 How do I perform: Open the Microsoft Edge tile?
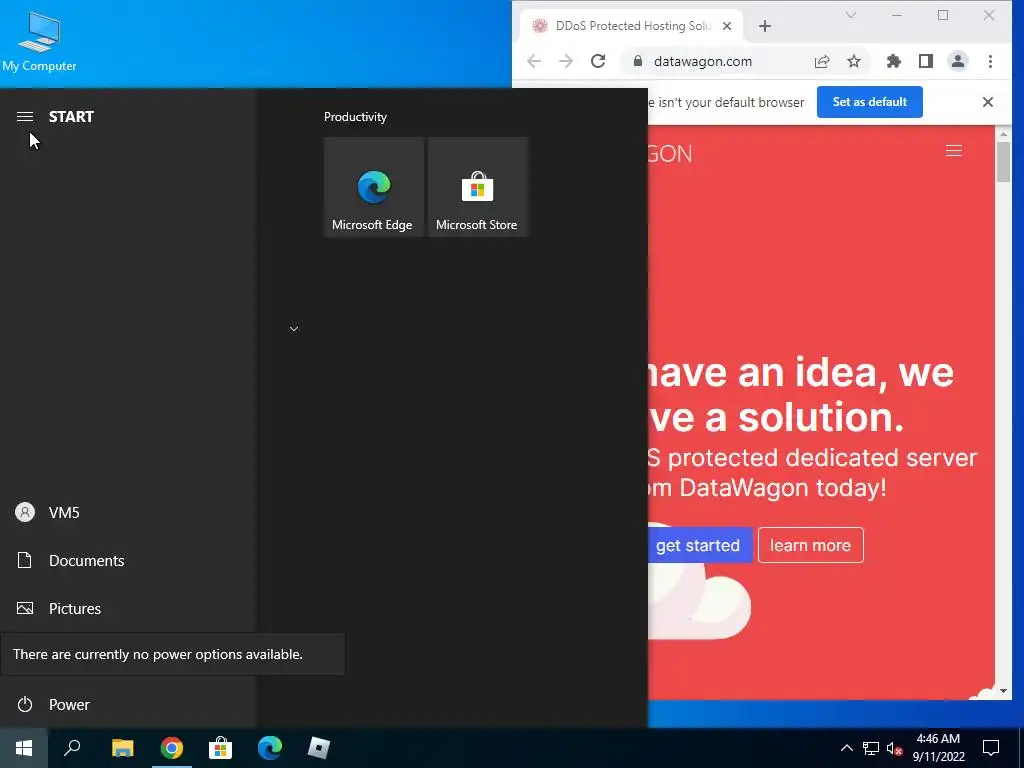374,187
